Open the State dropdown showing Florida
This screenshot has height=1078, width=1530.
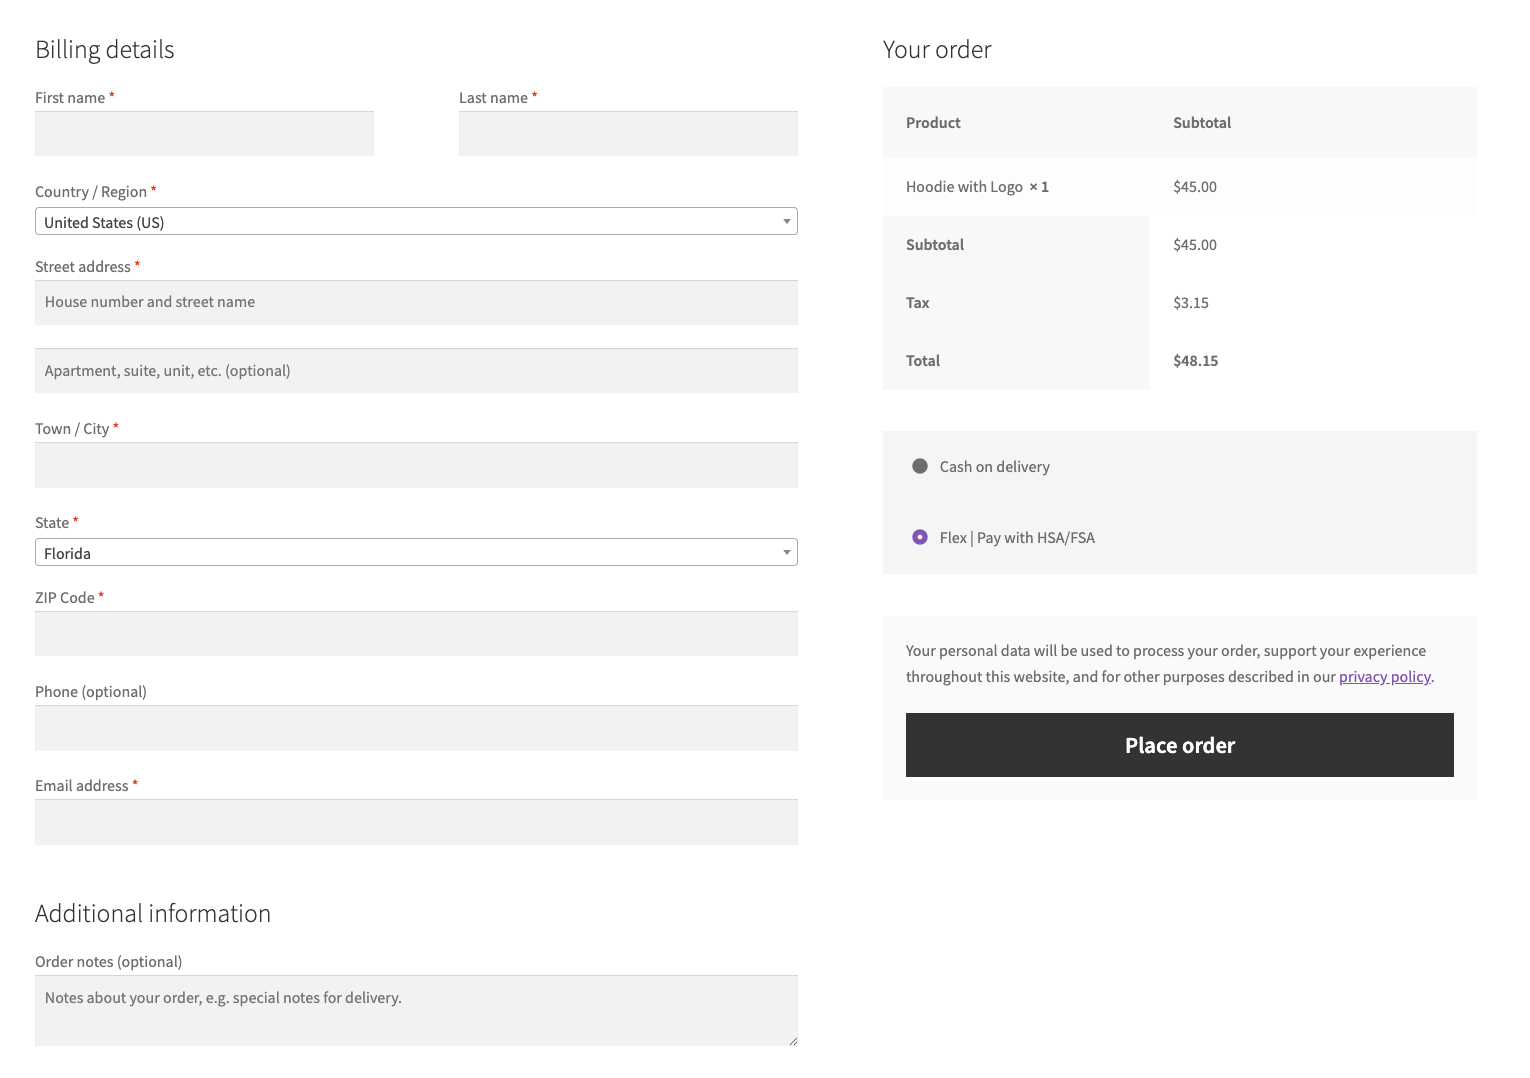(416, 552)
